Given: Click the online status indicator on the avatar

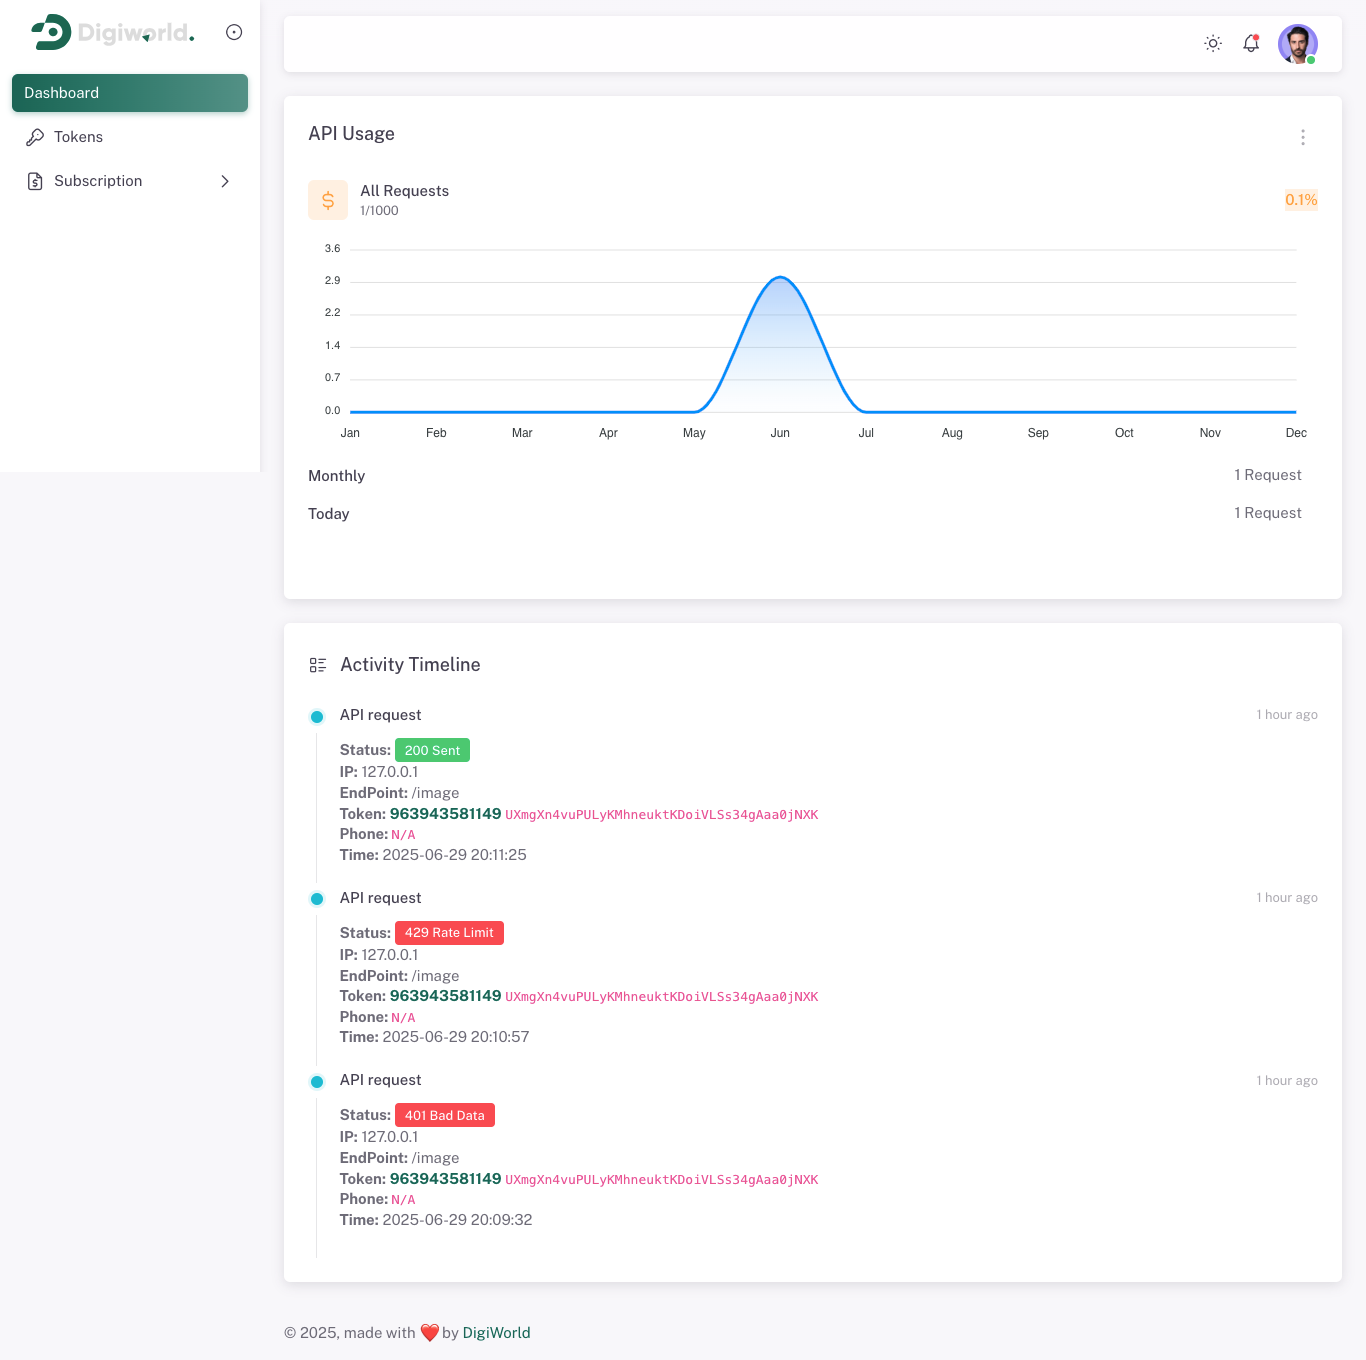Looking at the screenshot, I should (1311, 59).
